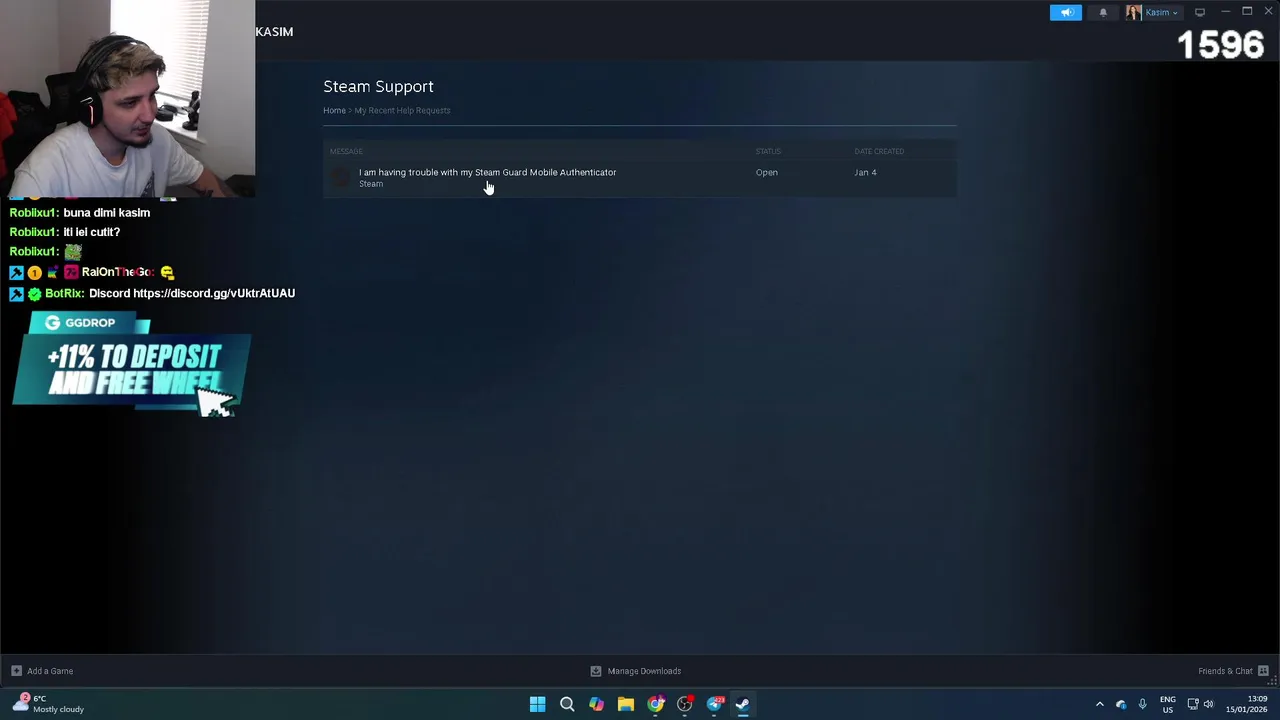1280x720 pixels.
Task: Open the Steam announcements megaphone button
Action: tap(1066, 12)
